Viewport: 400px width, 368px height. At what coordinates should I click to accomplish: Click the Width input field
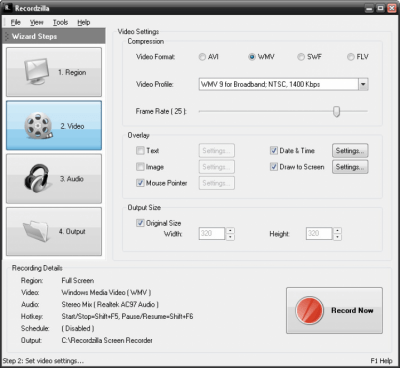coord(212,233)
